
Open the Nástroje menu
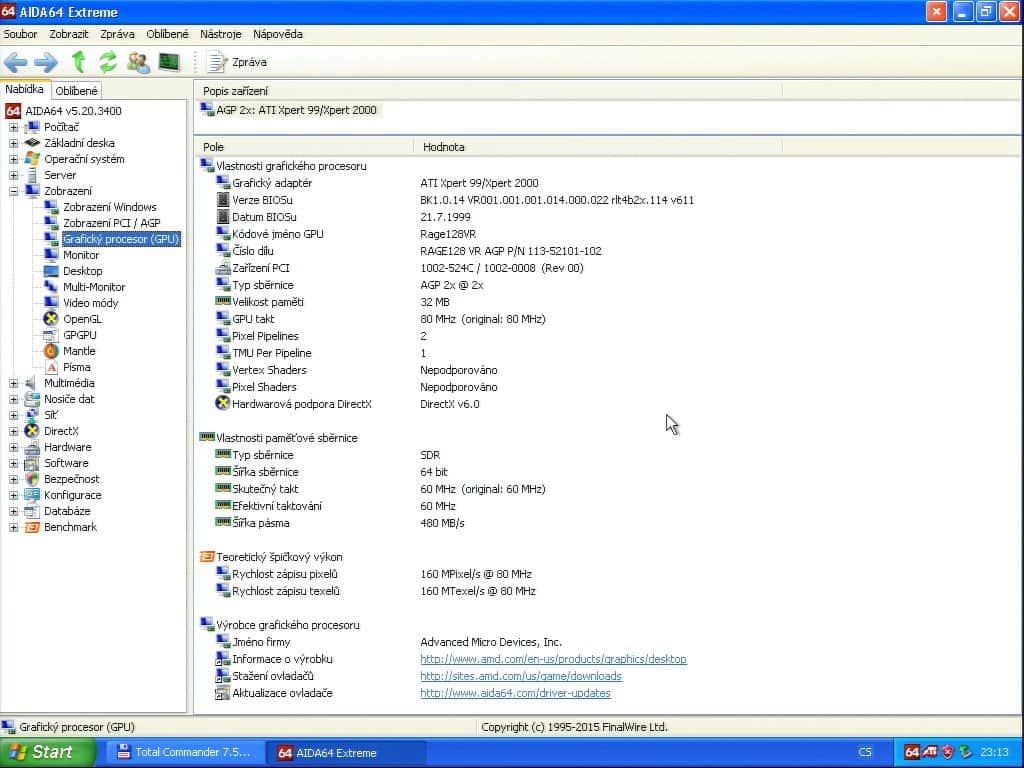click(x=221, y=34)
